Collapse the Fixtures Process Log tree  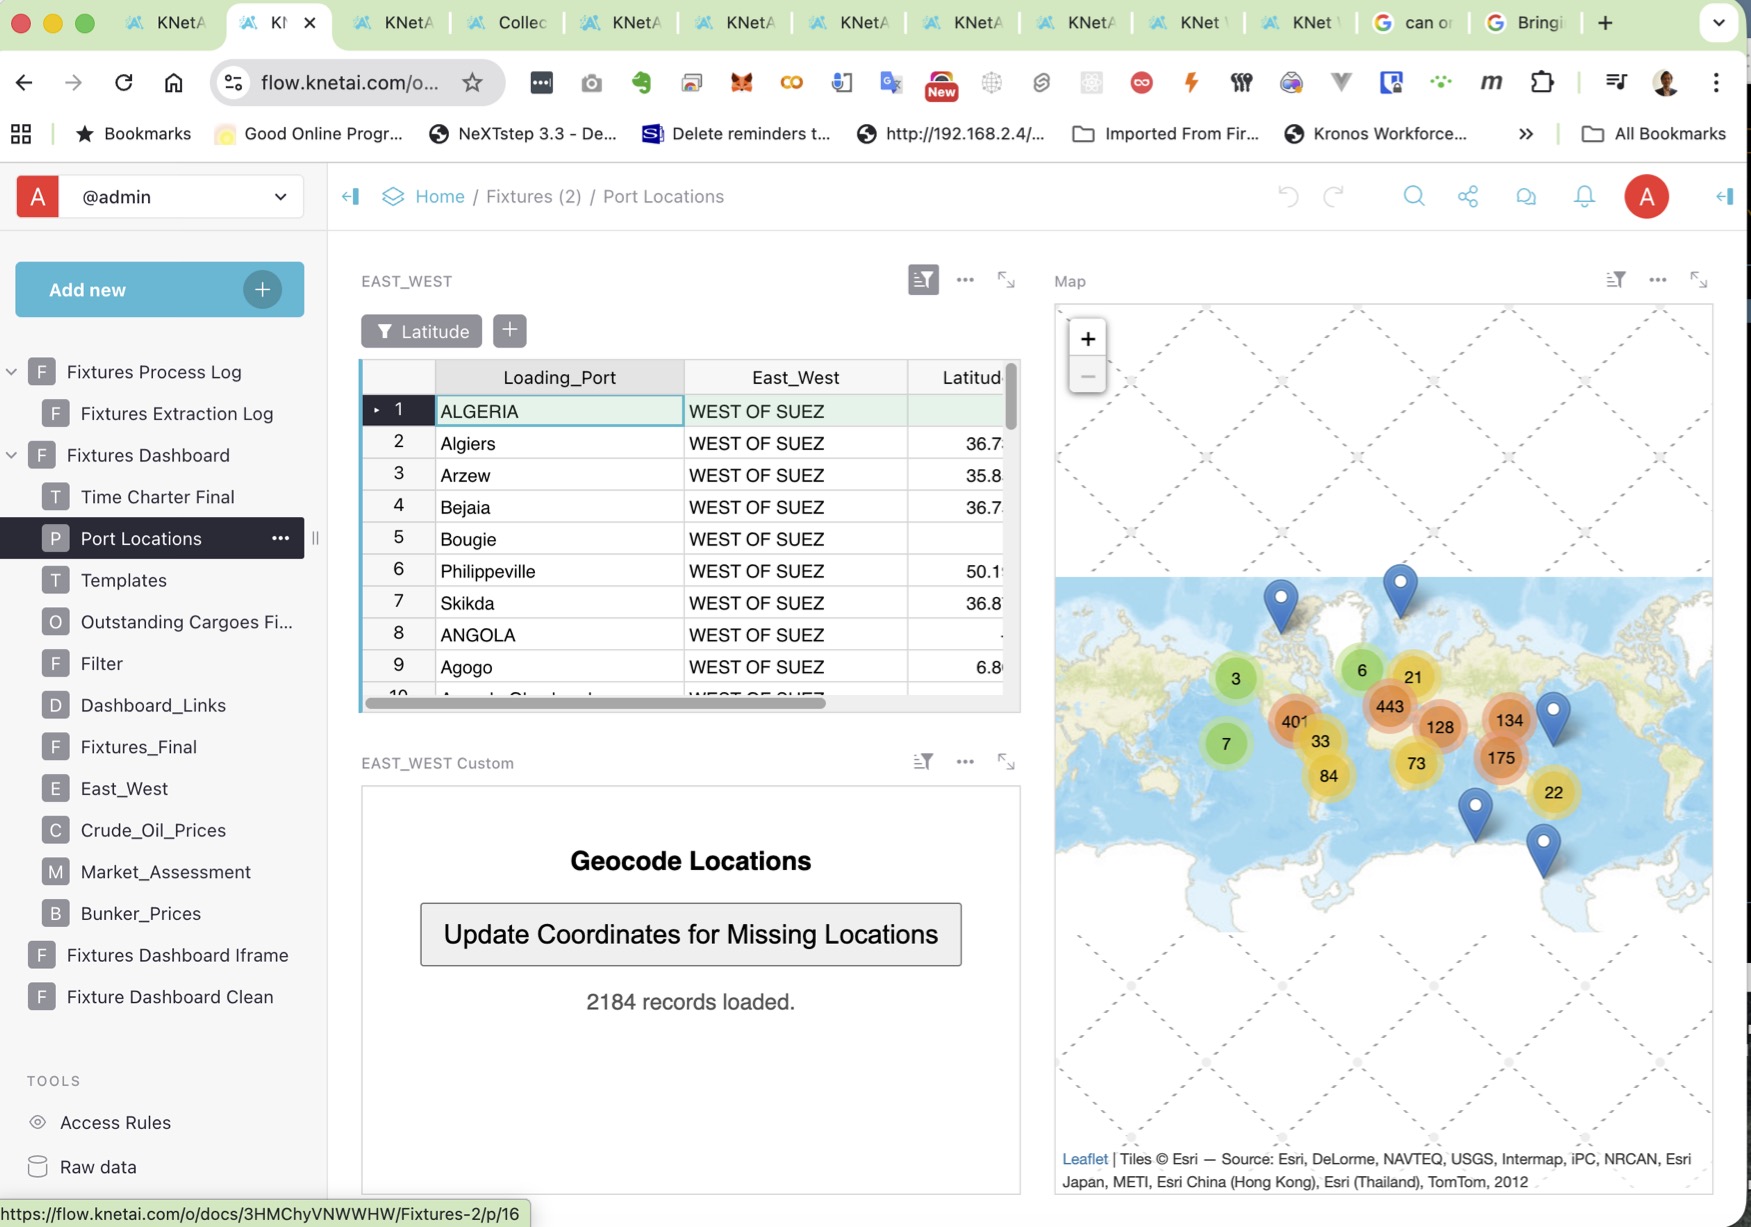coord(12,372)
